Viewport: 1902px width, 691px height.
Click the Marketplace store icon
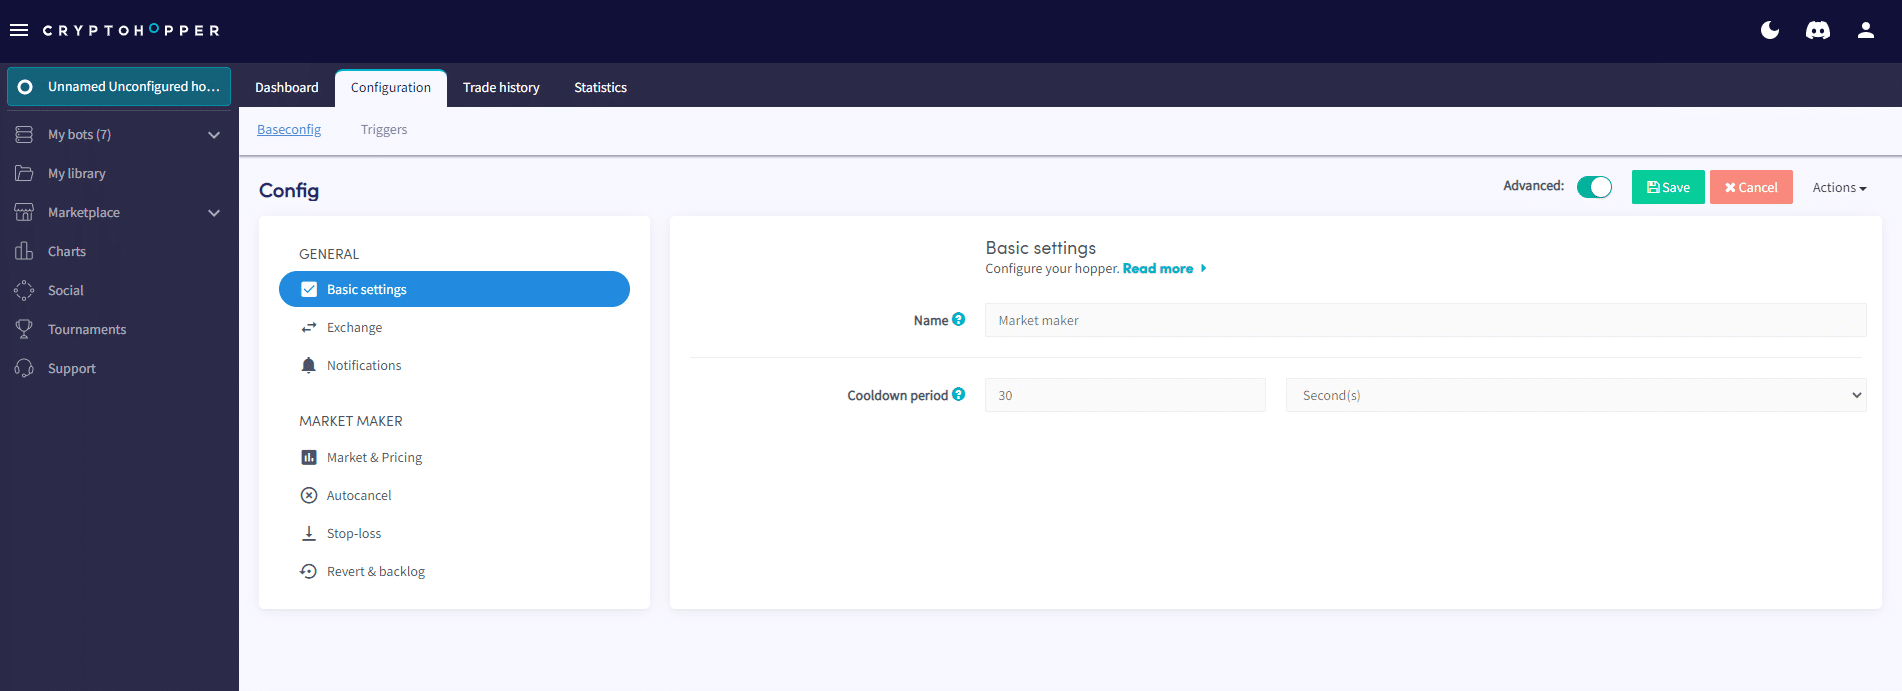(24, 212)
